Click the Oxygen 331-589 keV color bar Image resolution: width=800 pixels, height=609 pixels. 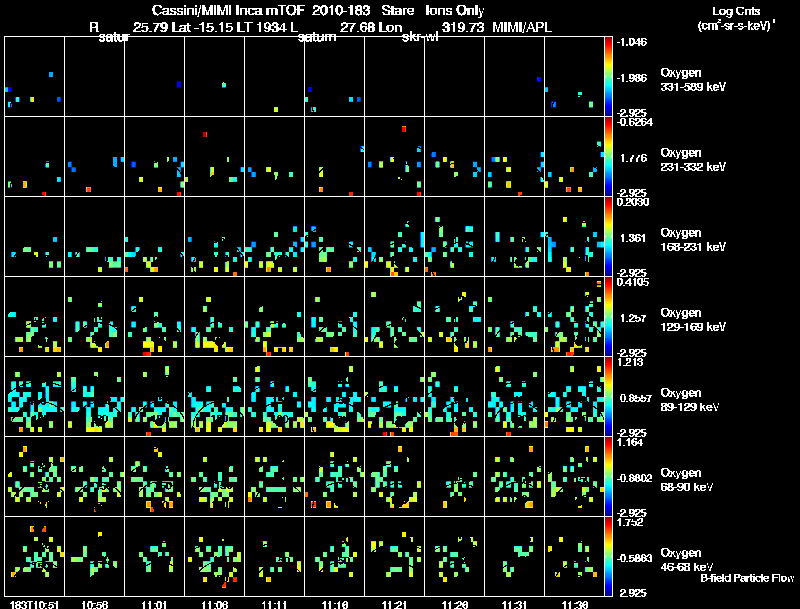(609, 77)
